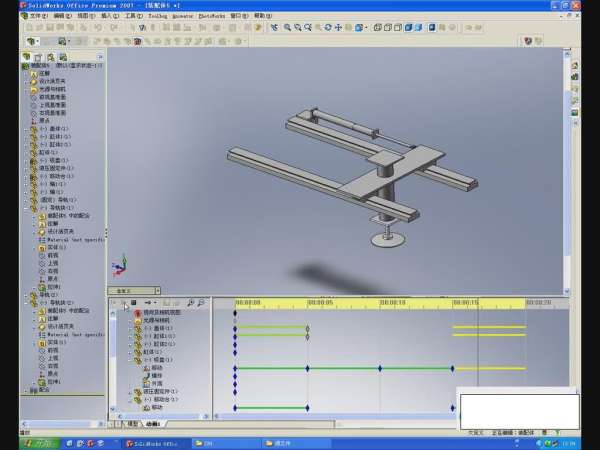Expand the 导轨<2> component node

[x=26, y=295]
